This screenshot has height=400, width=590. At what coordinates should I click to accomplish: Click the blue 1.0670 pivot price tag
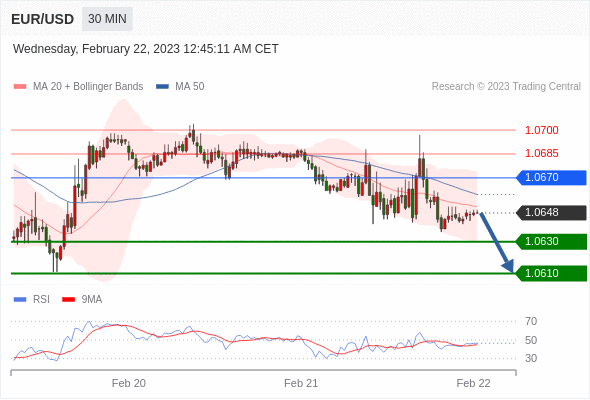tap(551, 177)
